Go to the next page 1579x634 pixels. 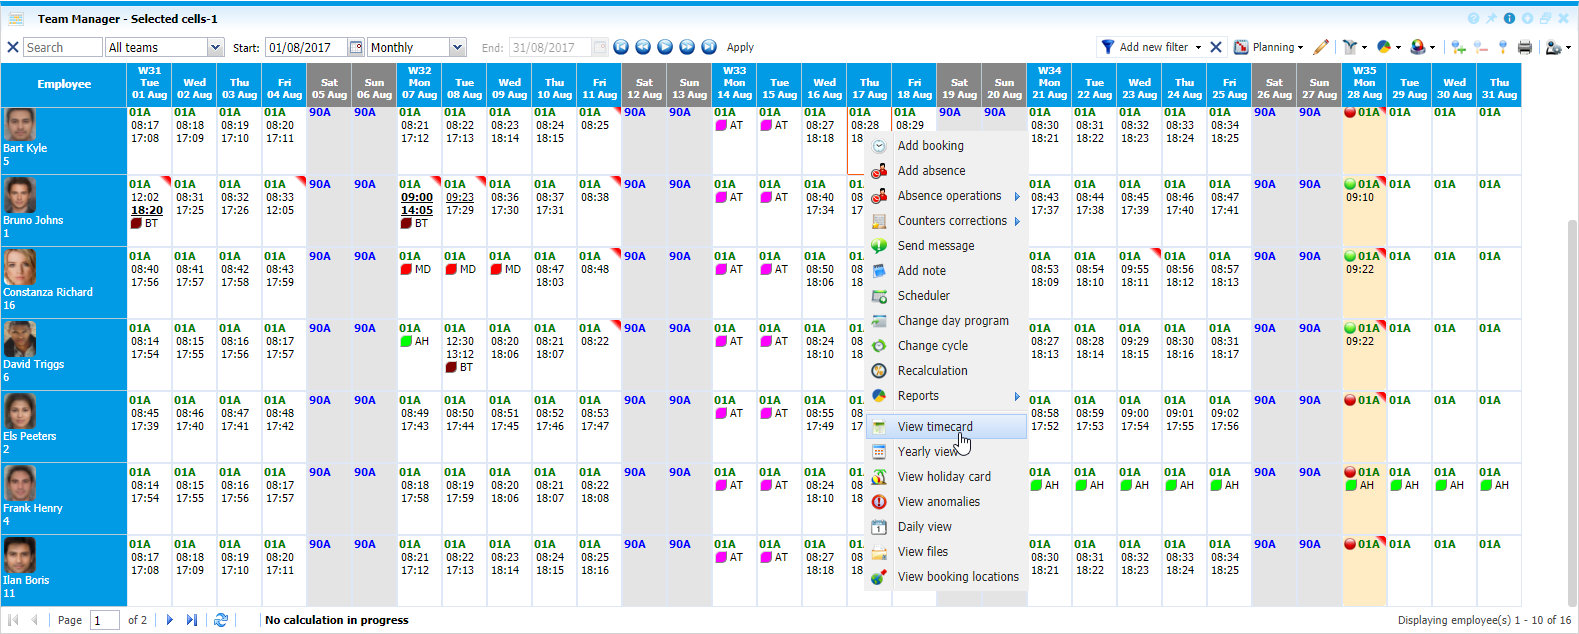[x=170, y=620]
